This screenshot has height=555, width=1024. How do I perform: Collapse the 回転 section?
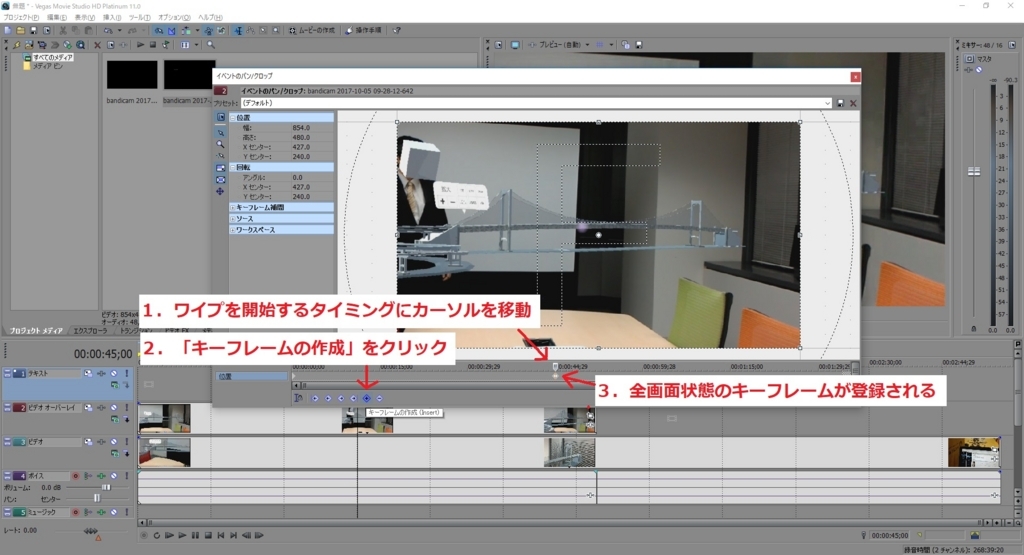tap(233, 167)
